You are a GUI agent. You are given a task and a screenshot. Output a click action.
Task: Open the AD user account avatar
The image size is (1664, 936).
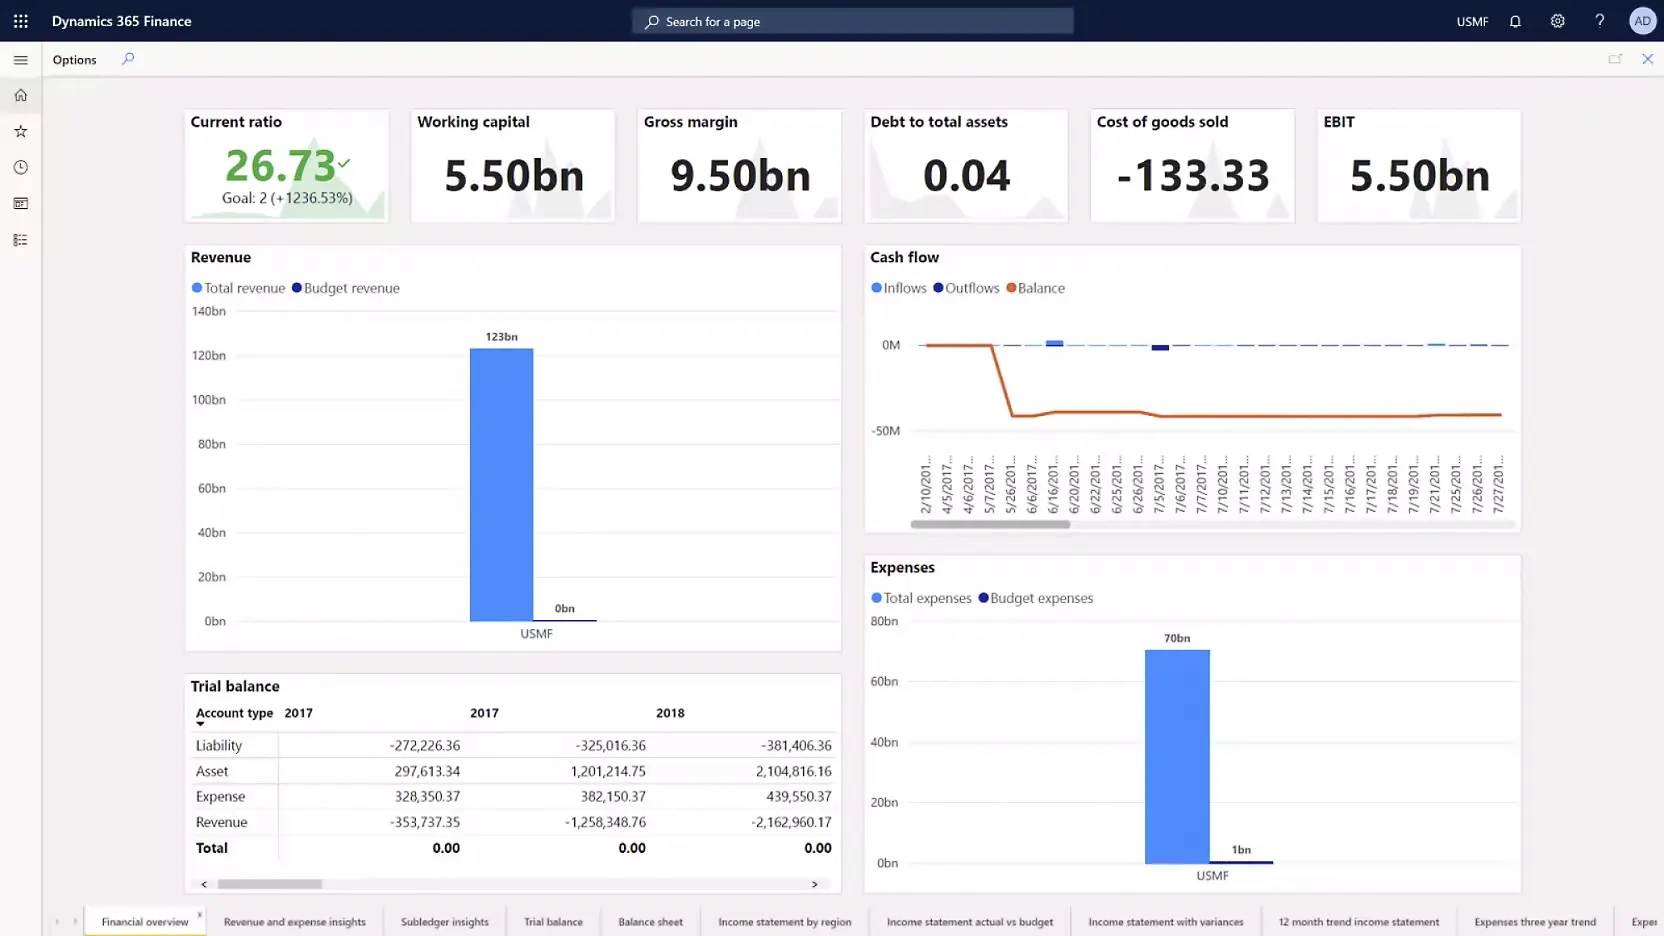[x=1642, y=21]
